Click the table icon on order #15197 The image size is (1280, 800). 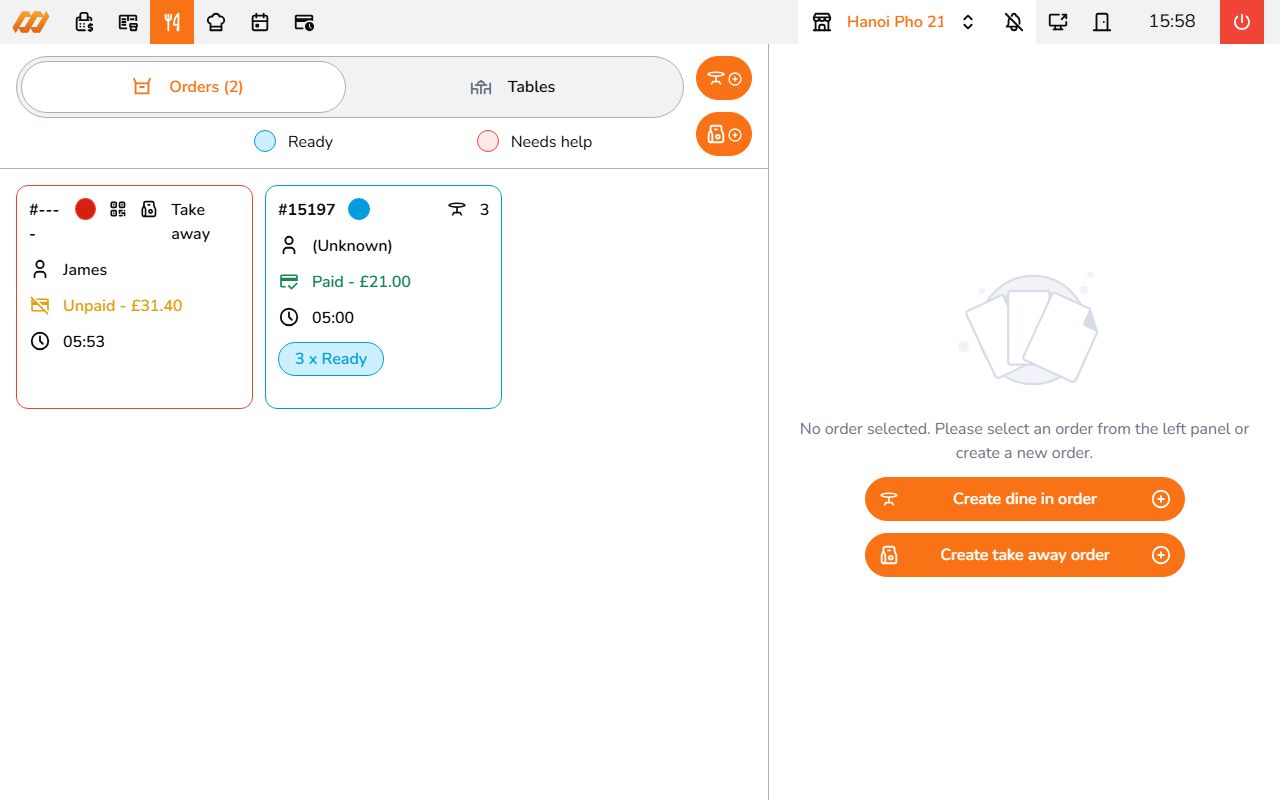pyautogui.click(x=457, y=209)
